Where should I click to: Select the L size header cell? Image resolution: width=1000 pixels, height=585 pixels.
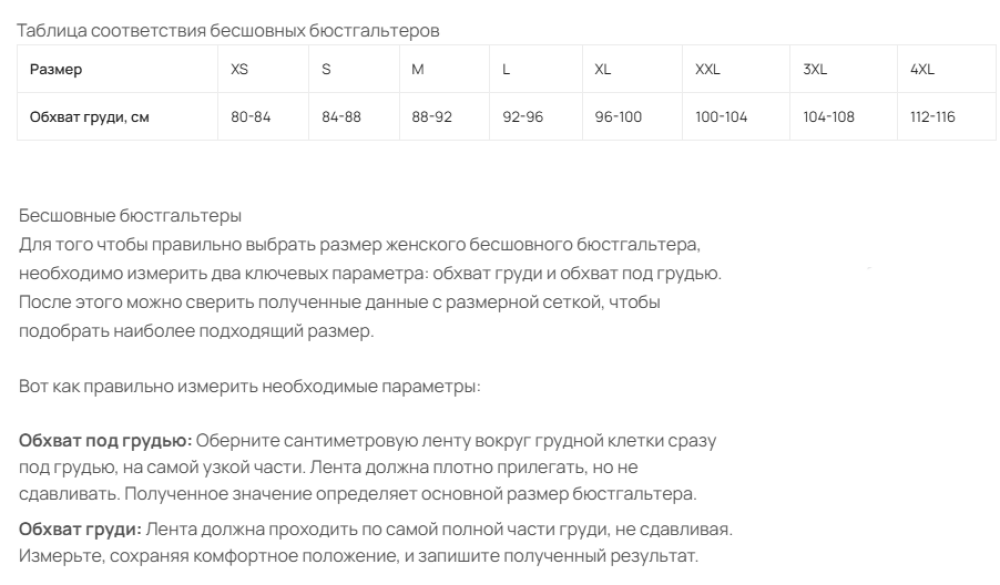(536, 69)
